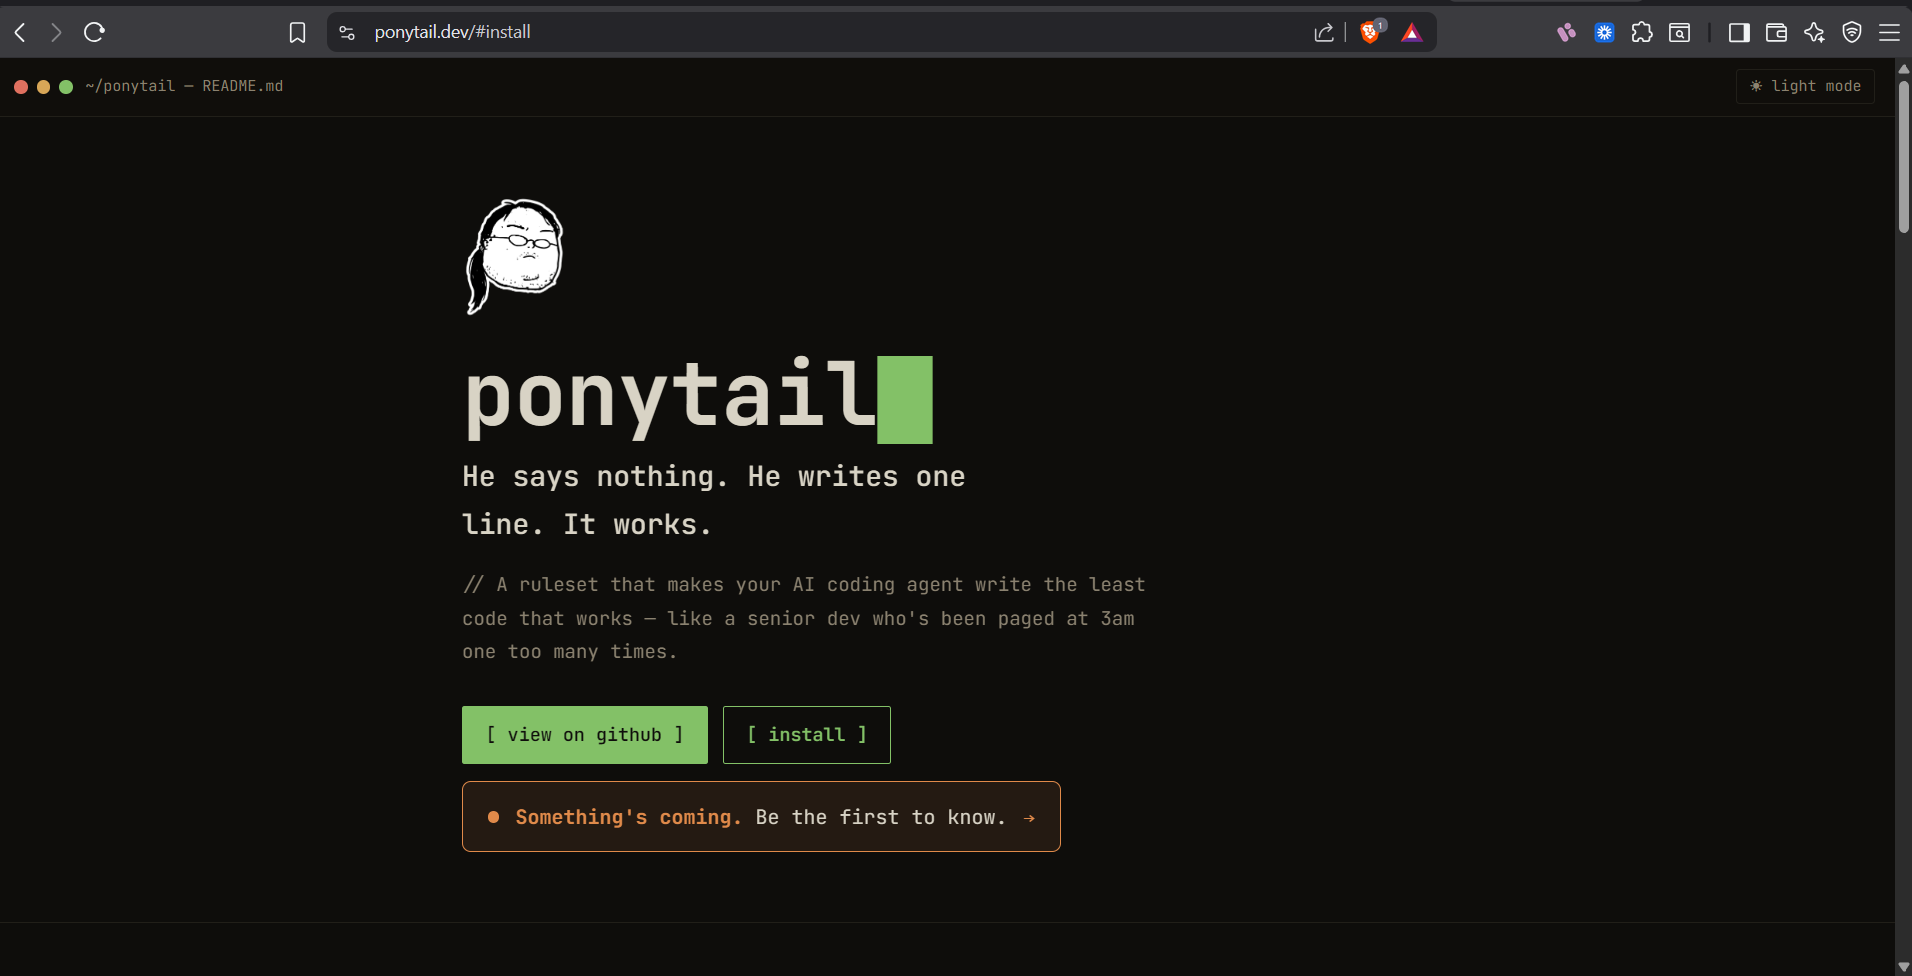Share this page via share icon
The width and height of the screenshot is (1912, 976).
1324,33
